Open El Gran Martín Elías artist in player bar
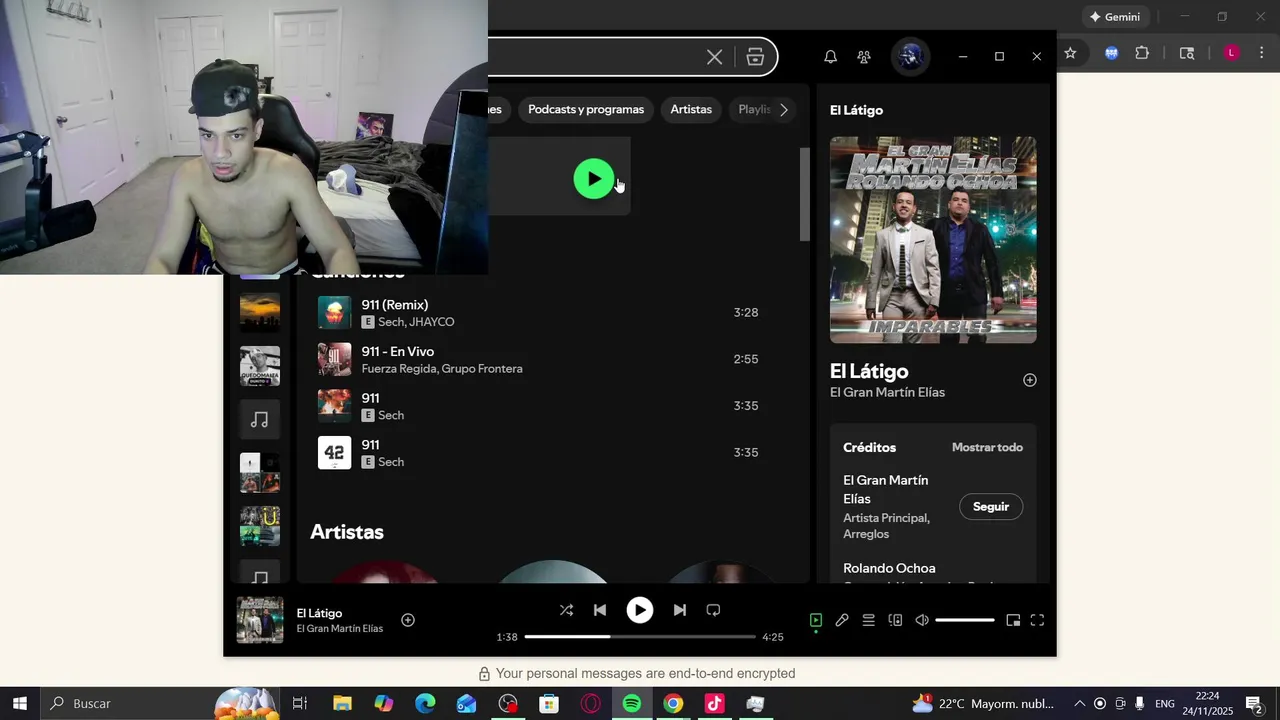 [x=340, y=629]
